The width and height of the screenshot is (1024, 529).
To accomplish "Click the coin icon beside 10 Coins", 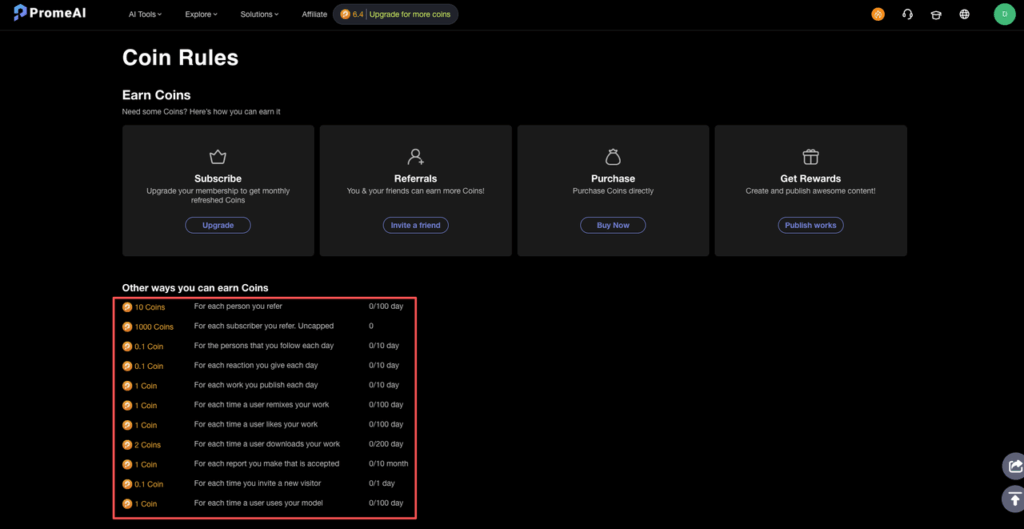I will (127, 307).
